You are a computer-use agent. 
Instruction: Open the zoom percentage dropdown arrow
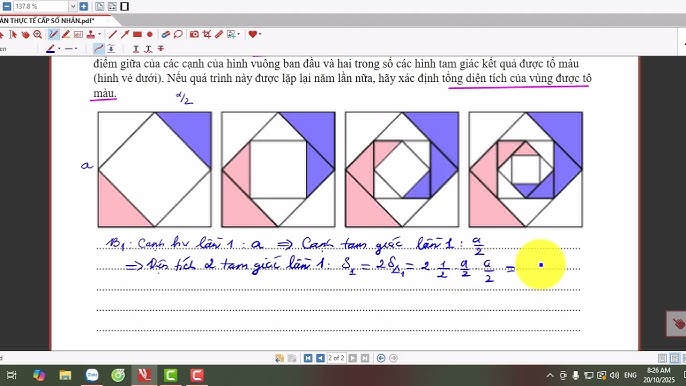pos(73,7)
